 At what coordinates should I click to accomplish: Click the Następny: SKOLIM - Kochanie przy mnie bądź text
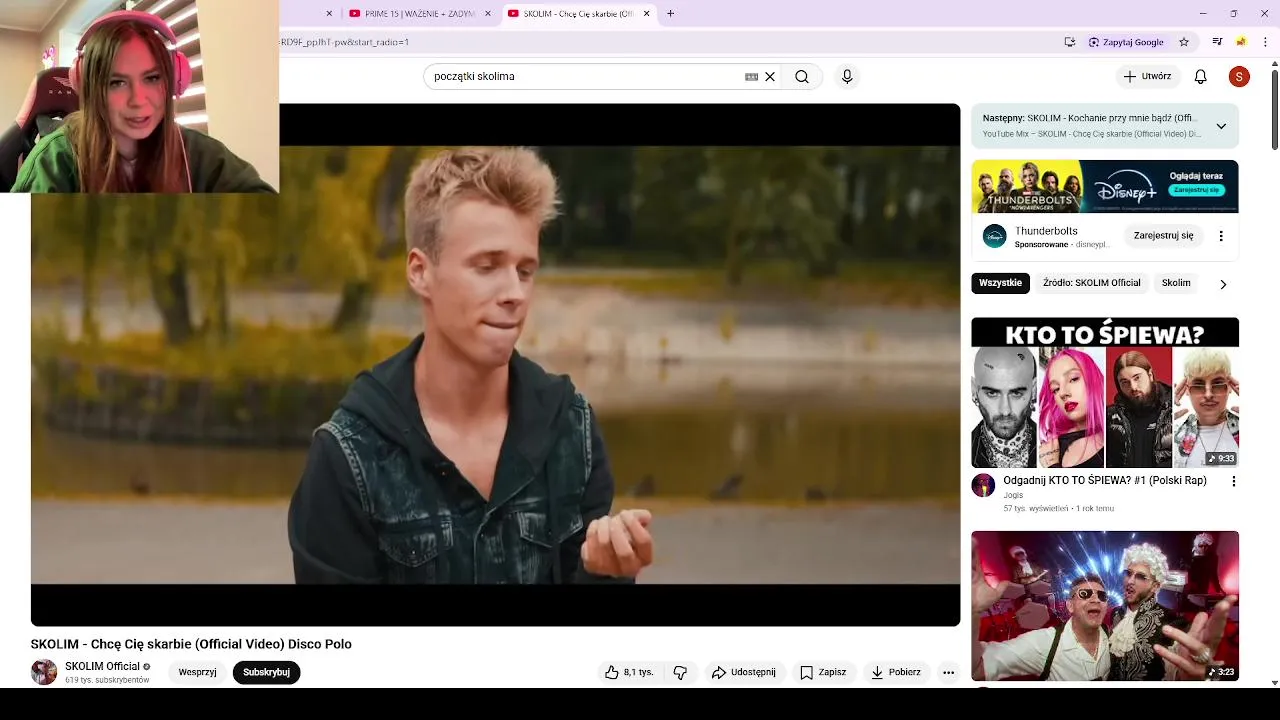click(x=1089, y=118)
